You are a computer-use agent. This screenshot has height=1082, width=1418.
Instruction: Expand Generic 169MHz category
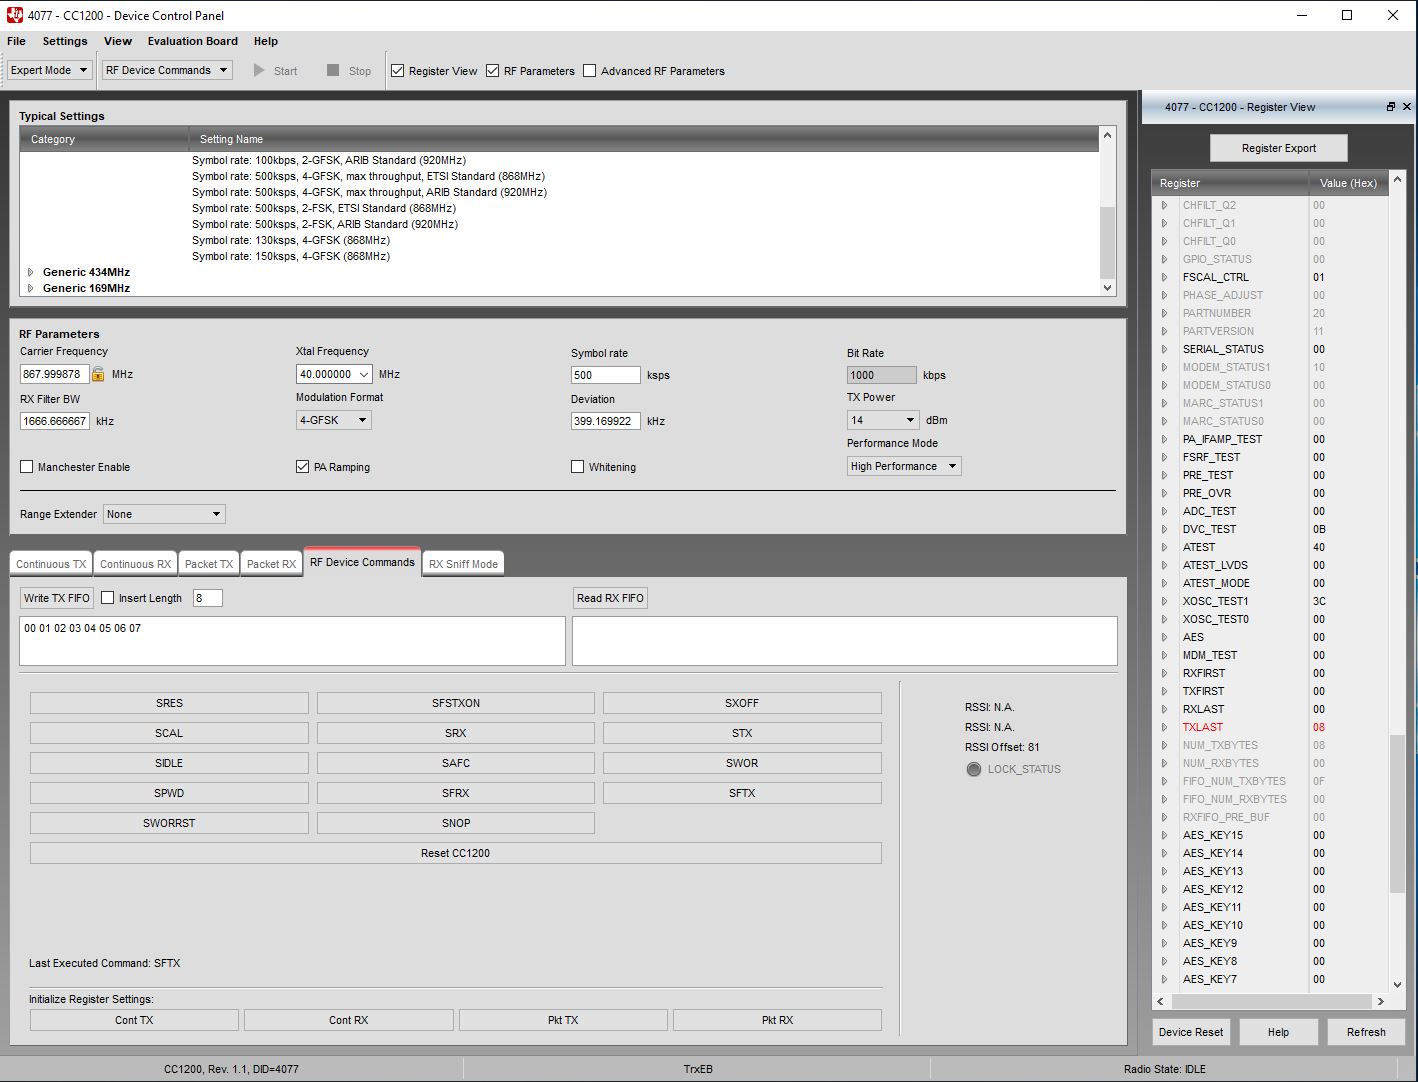coord(31,288)
